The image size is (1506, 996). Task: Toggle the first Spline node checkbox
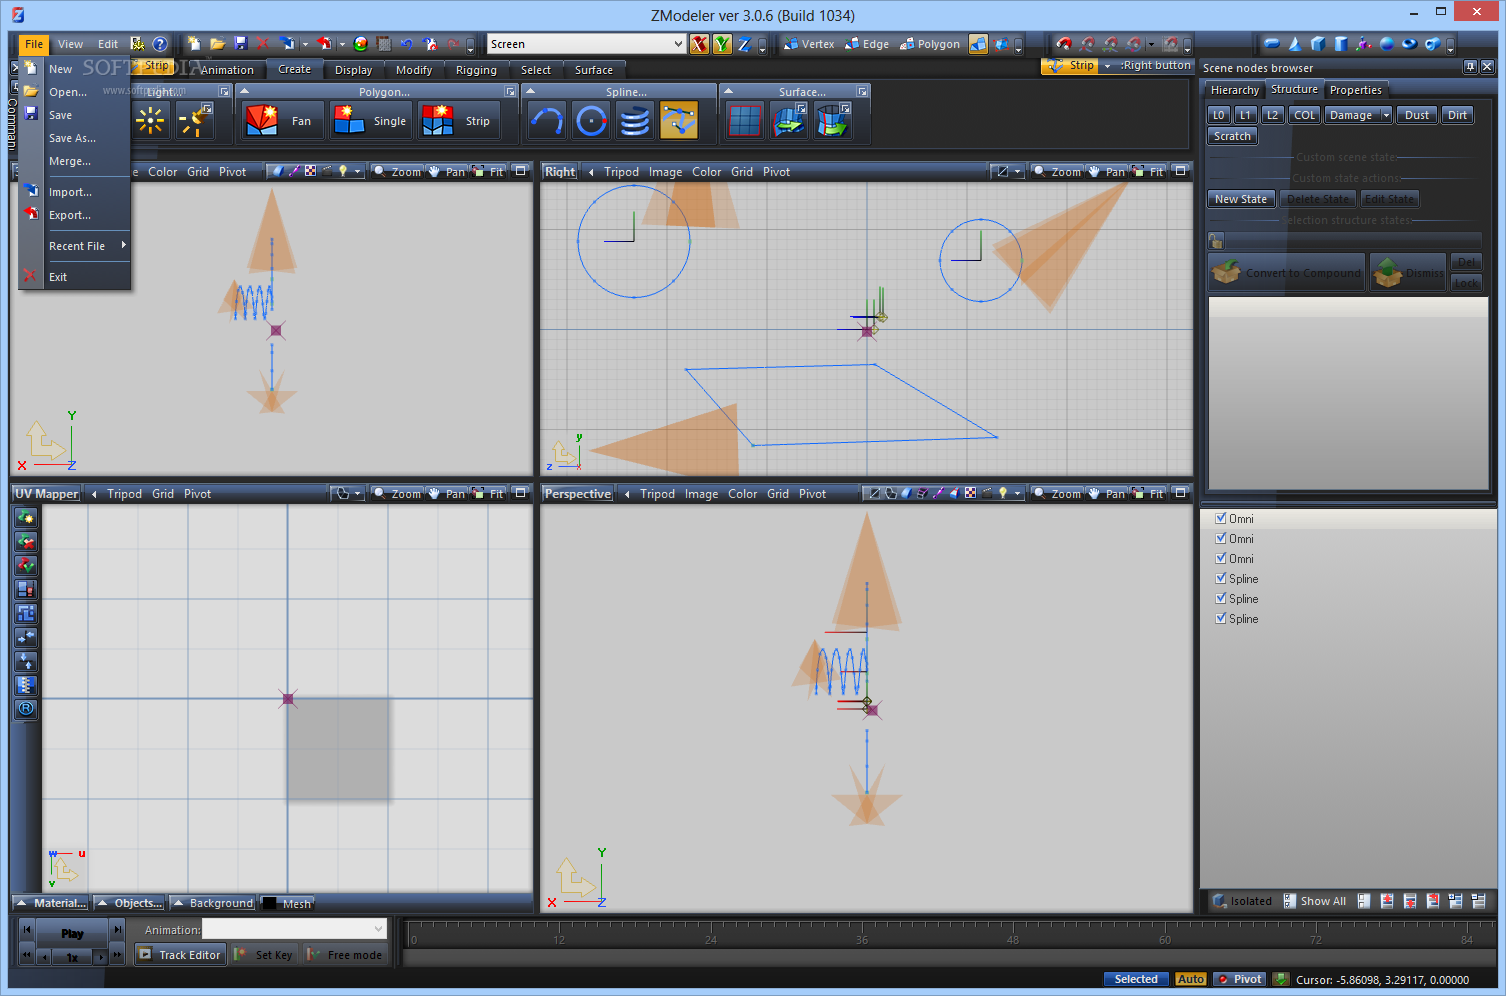click(1220, 578)
